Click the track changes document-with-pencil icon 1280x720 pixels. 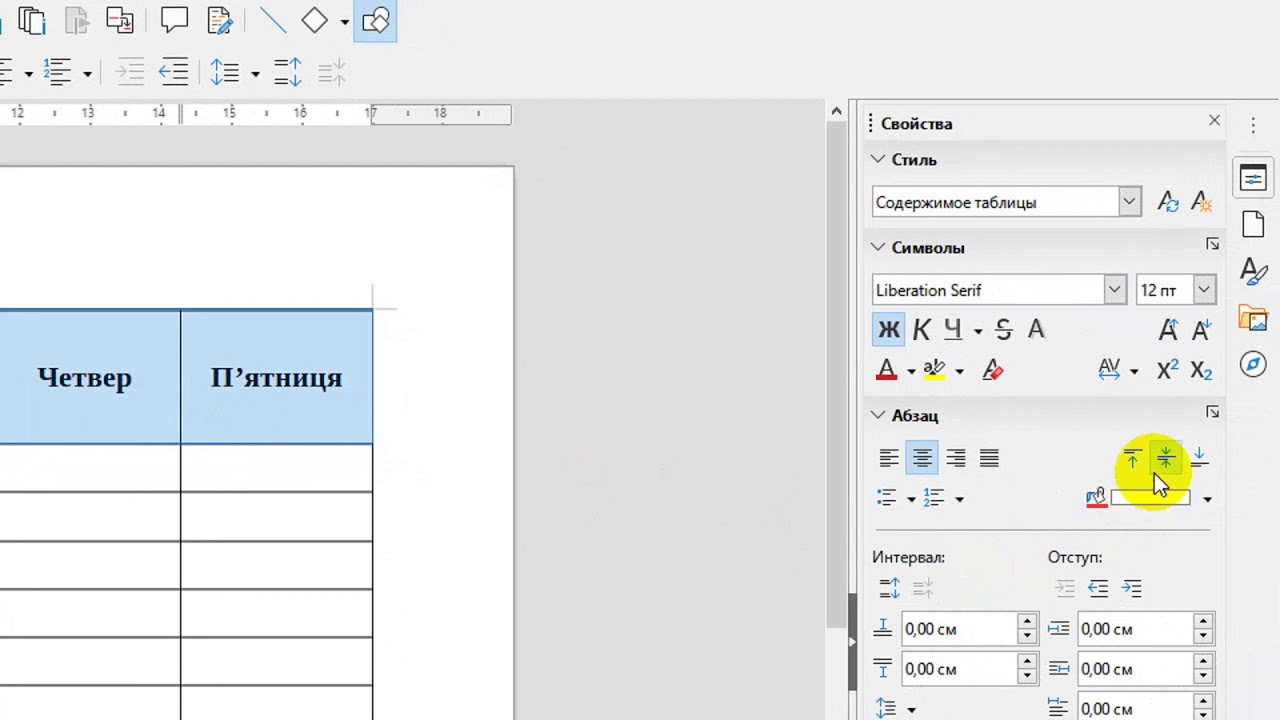click(220, 20)
